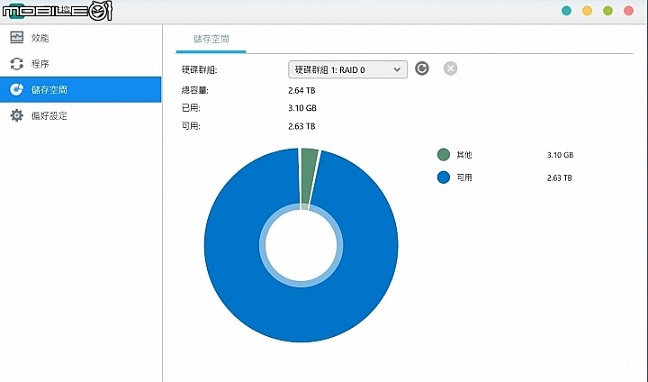The width and height of the screenshot is (648, 382).
Task: Select the 儲存空間 pie chart icon
Action: 17,89
